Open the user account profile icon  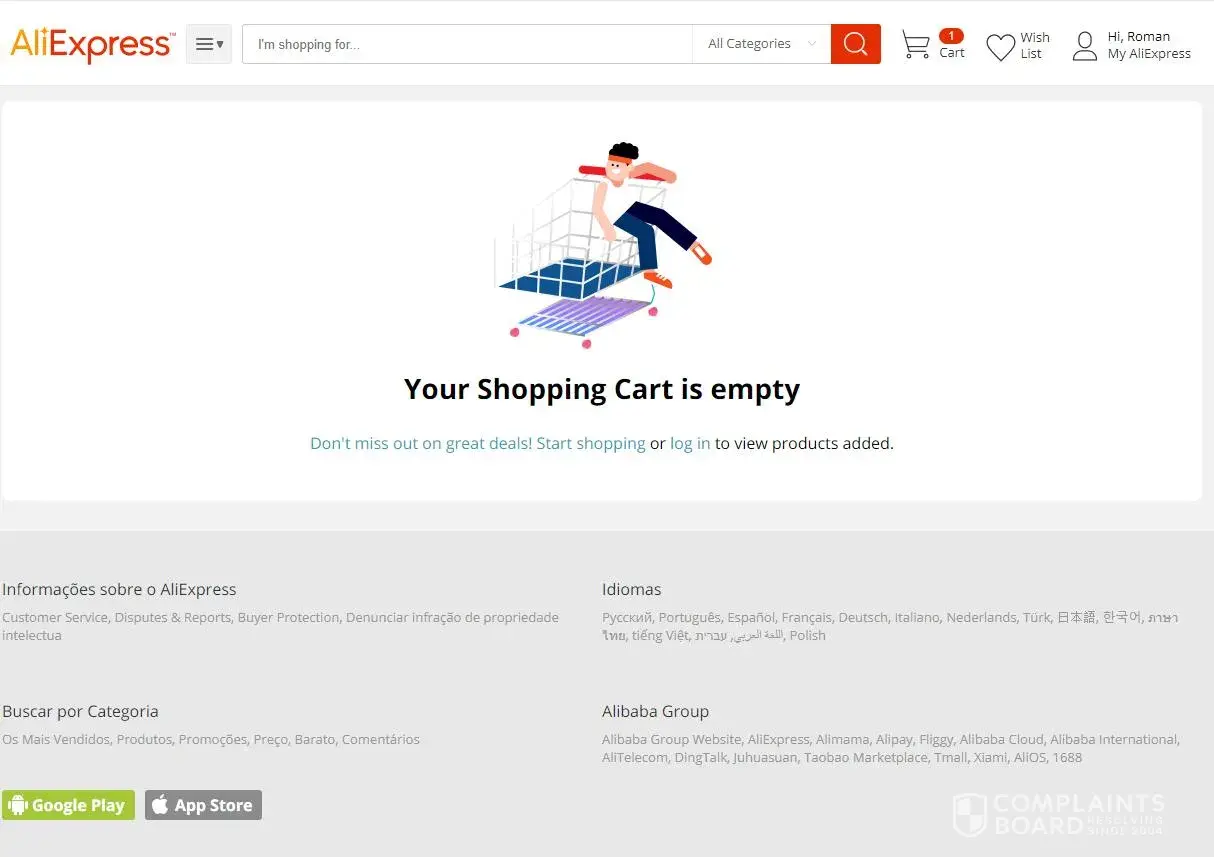tap(1084, 46)
